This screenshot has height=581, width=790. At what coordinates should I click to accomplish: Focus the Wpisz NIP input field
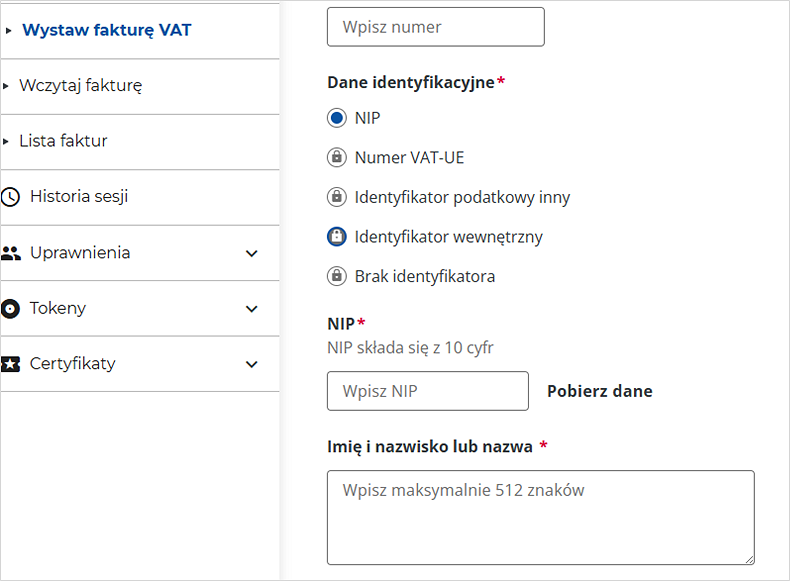pyautogui.click(x=427, y=391)
